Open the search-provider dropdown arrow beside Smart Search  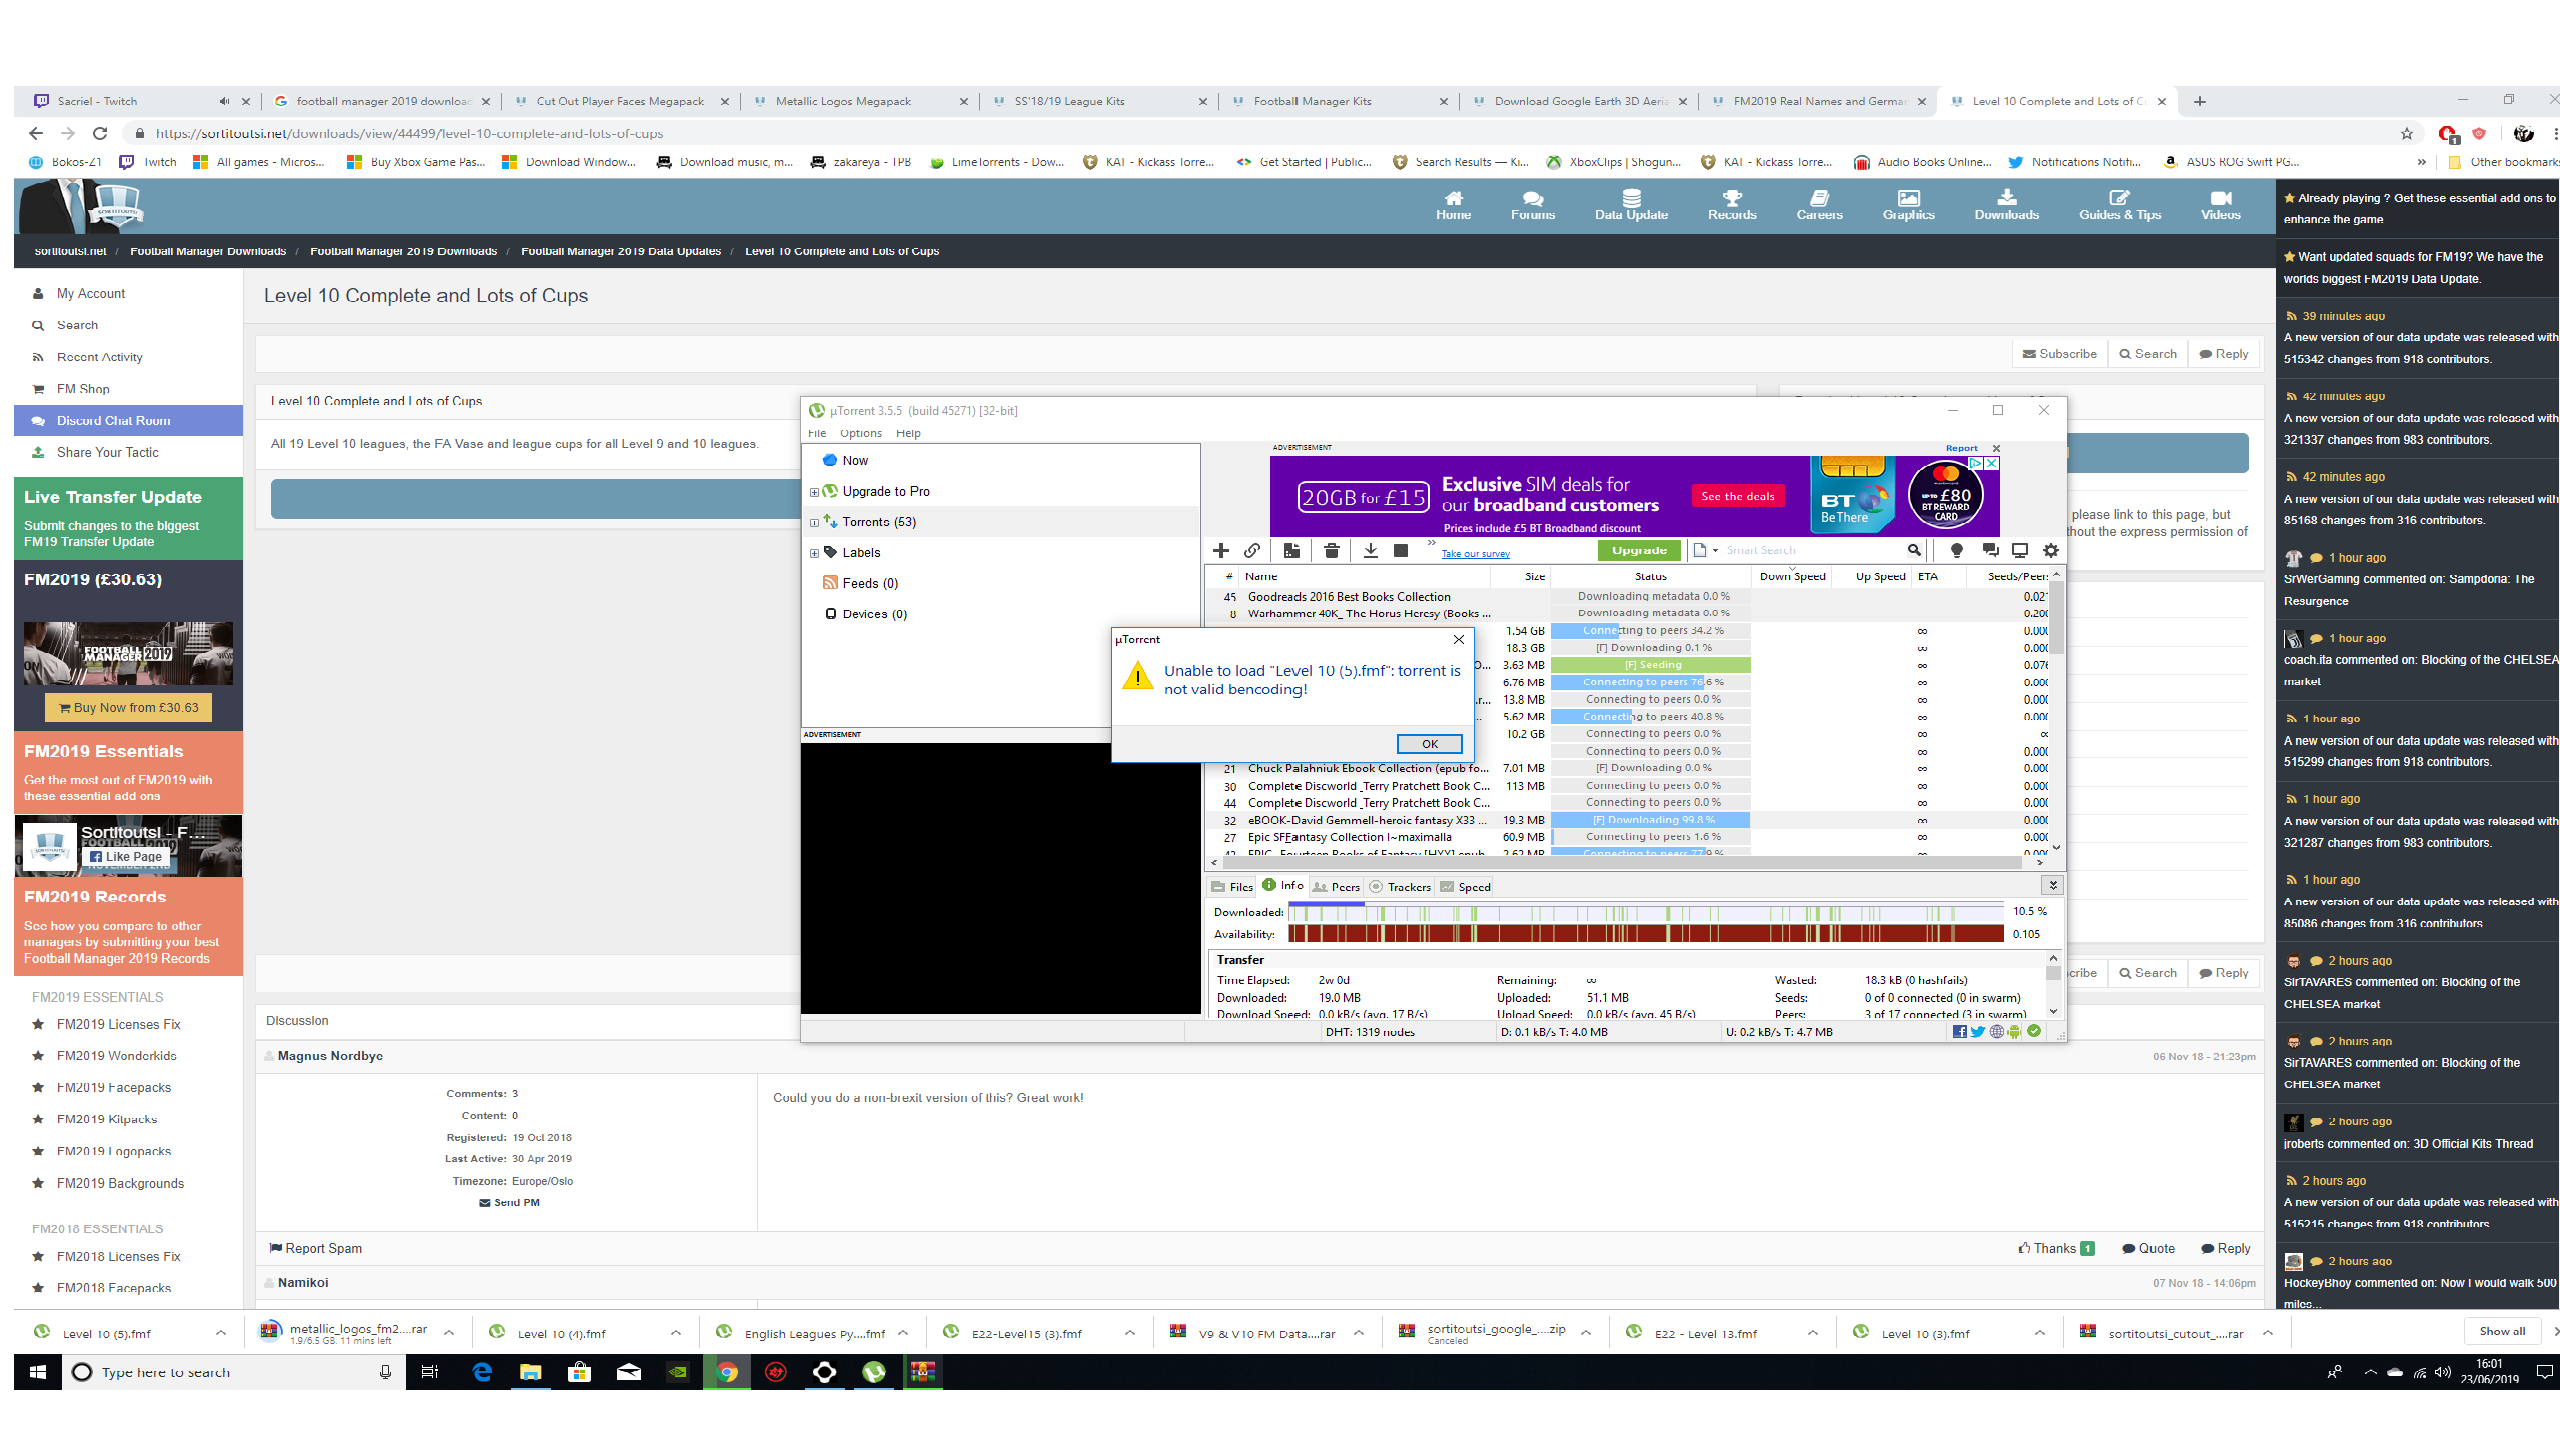click(1715, 550)
